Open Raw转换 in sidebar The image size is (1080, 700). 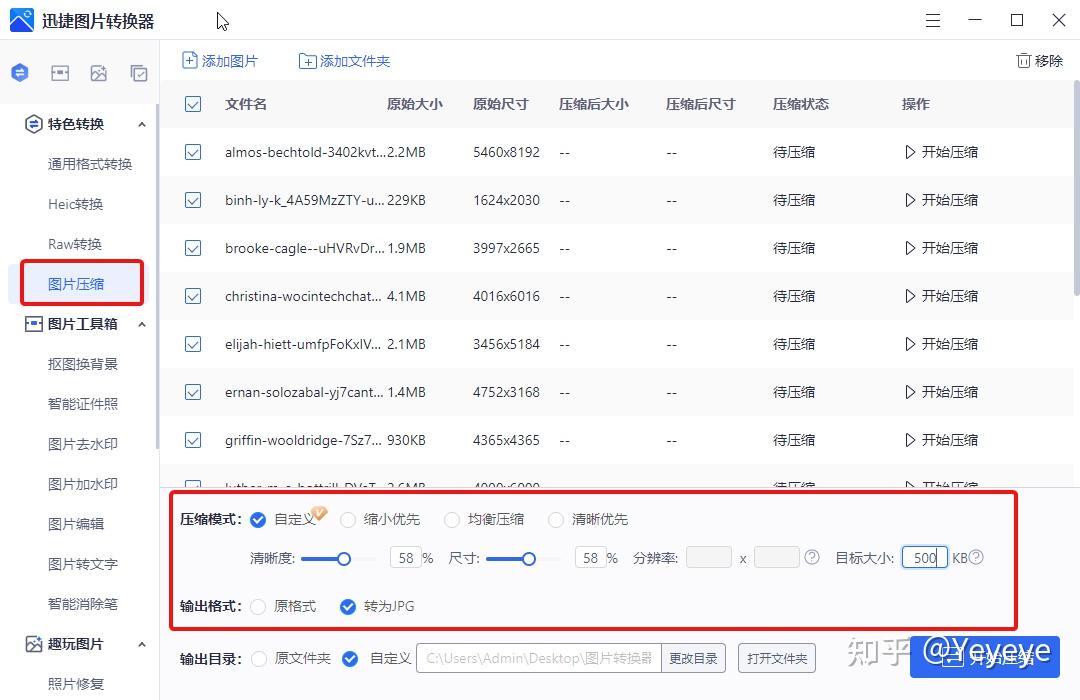[x=74, y=244]
